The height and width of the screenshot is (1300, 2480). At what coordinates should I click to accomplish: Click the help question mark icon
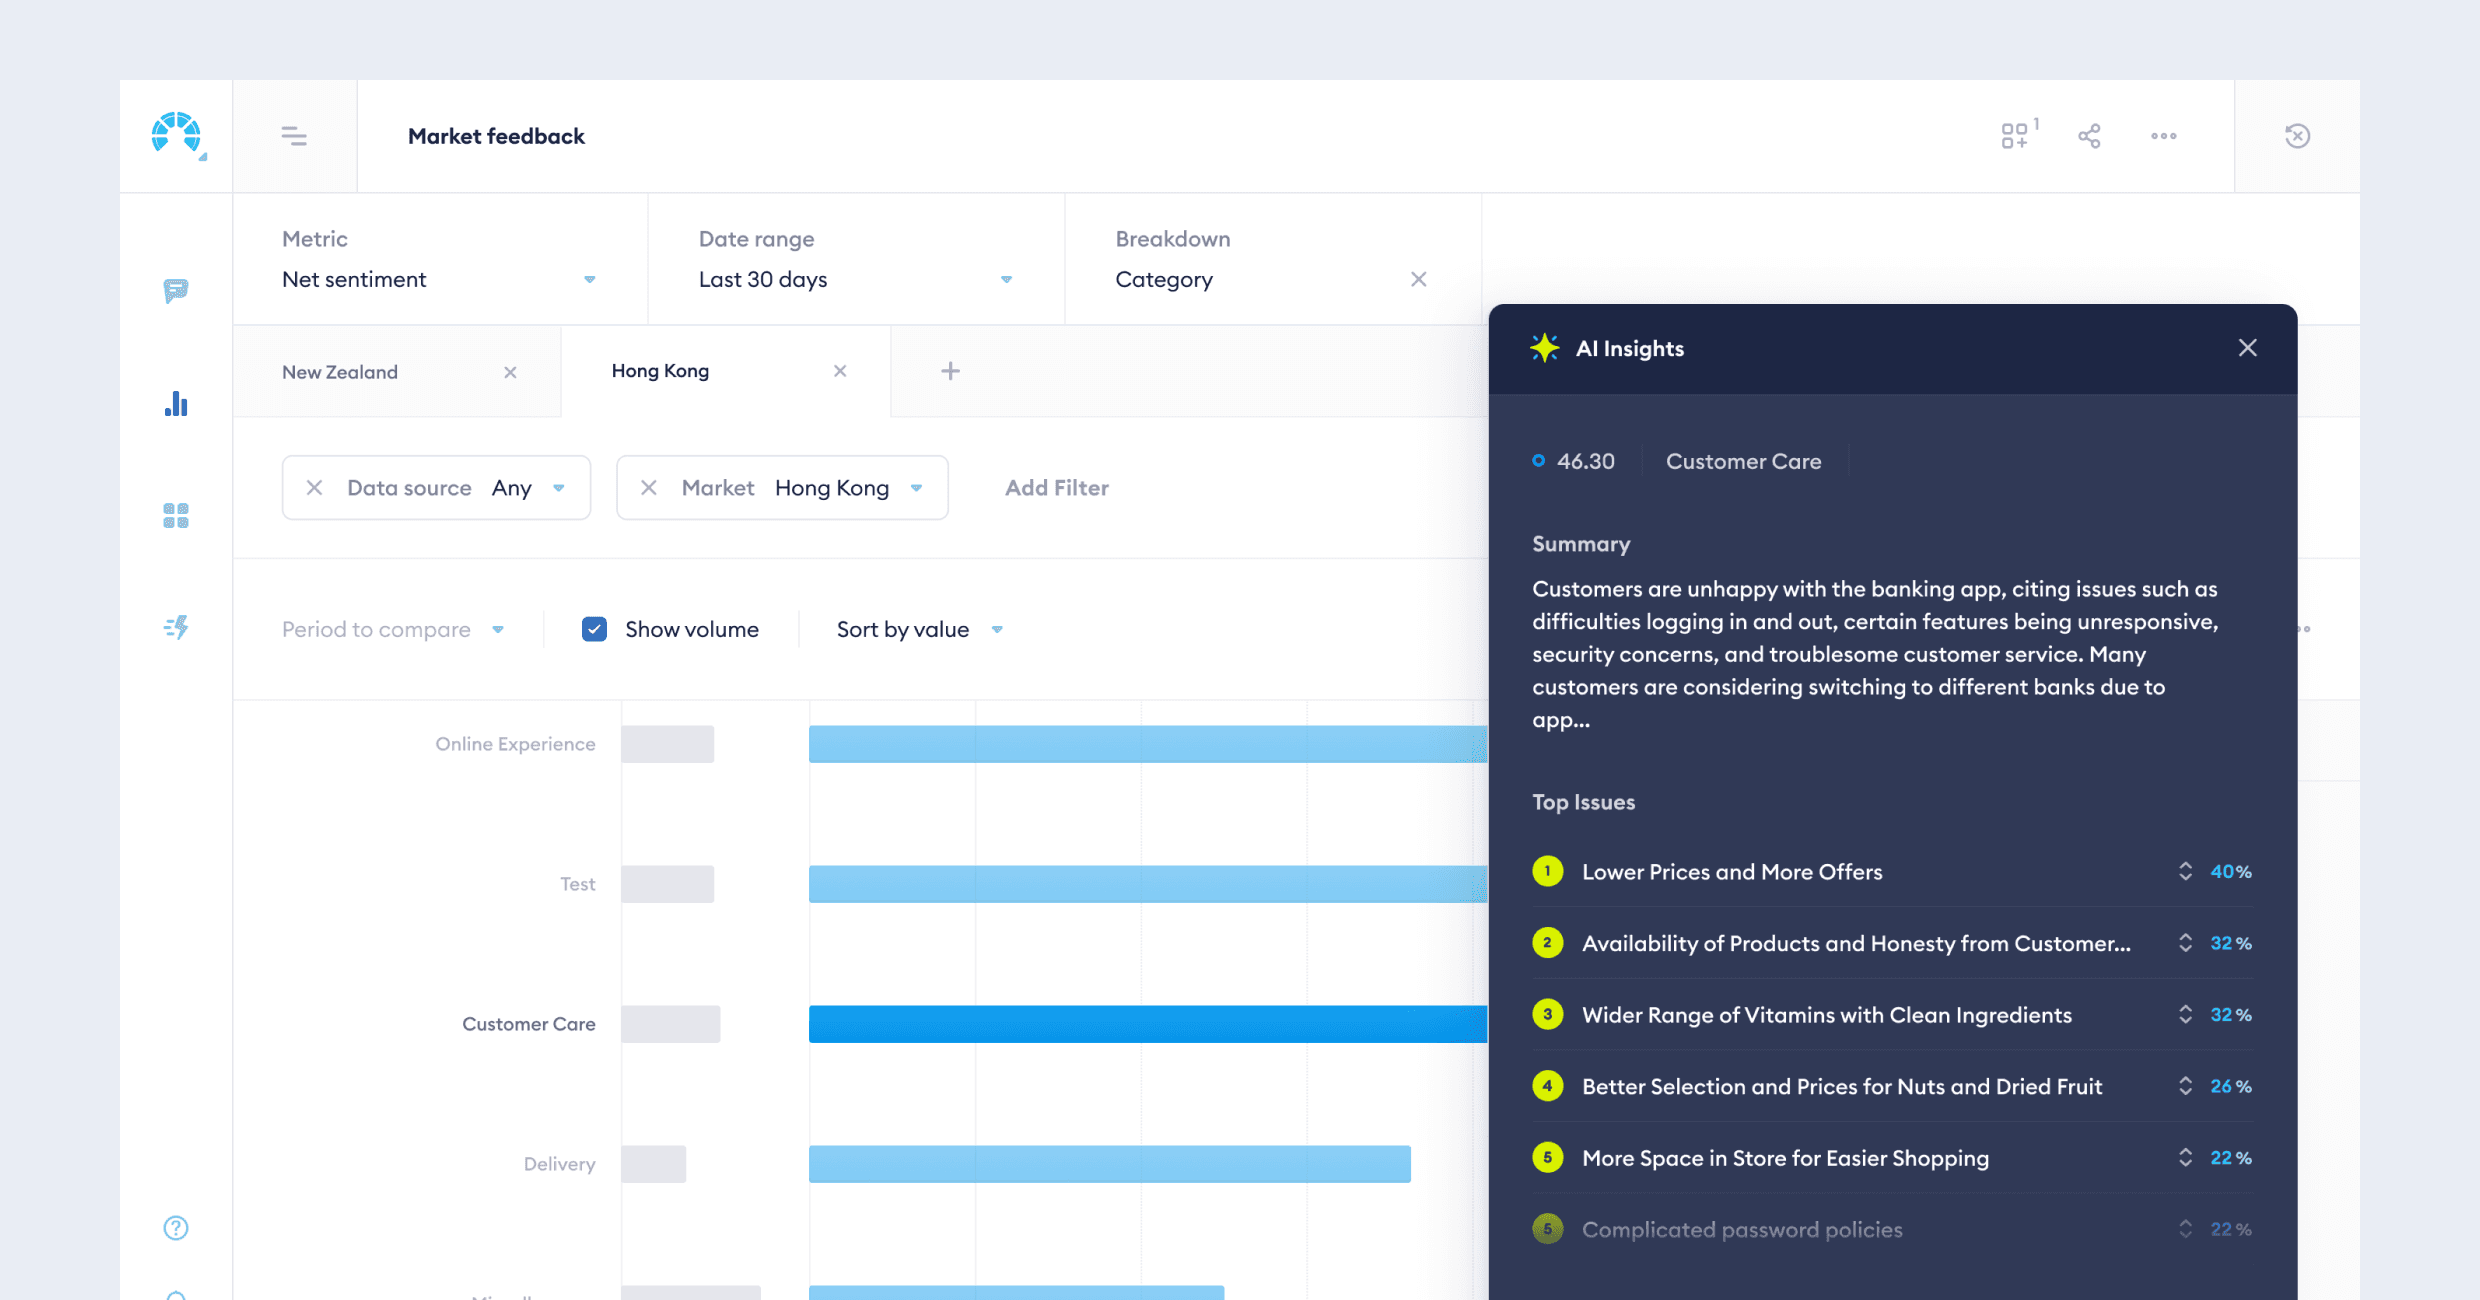pyautogui.click(x=176, y=1228)
